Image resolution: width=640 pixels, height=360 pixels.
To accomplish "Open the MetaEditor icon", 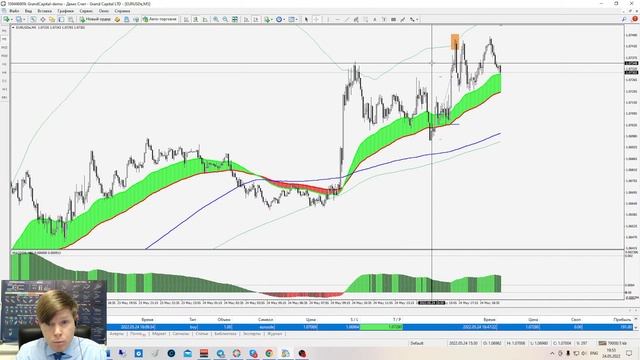I will tap(117, 19).
